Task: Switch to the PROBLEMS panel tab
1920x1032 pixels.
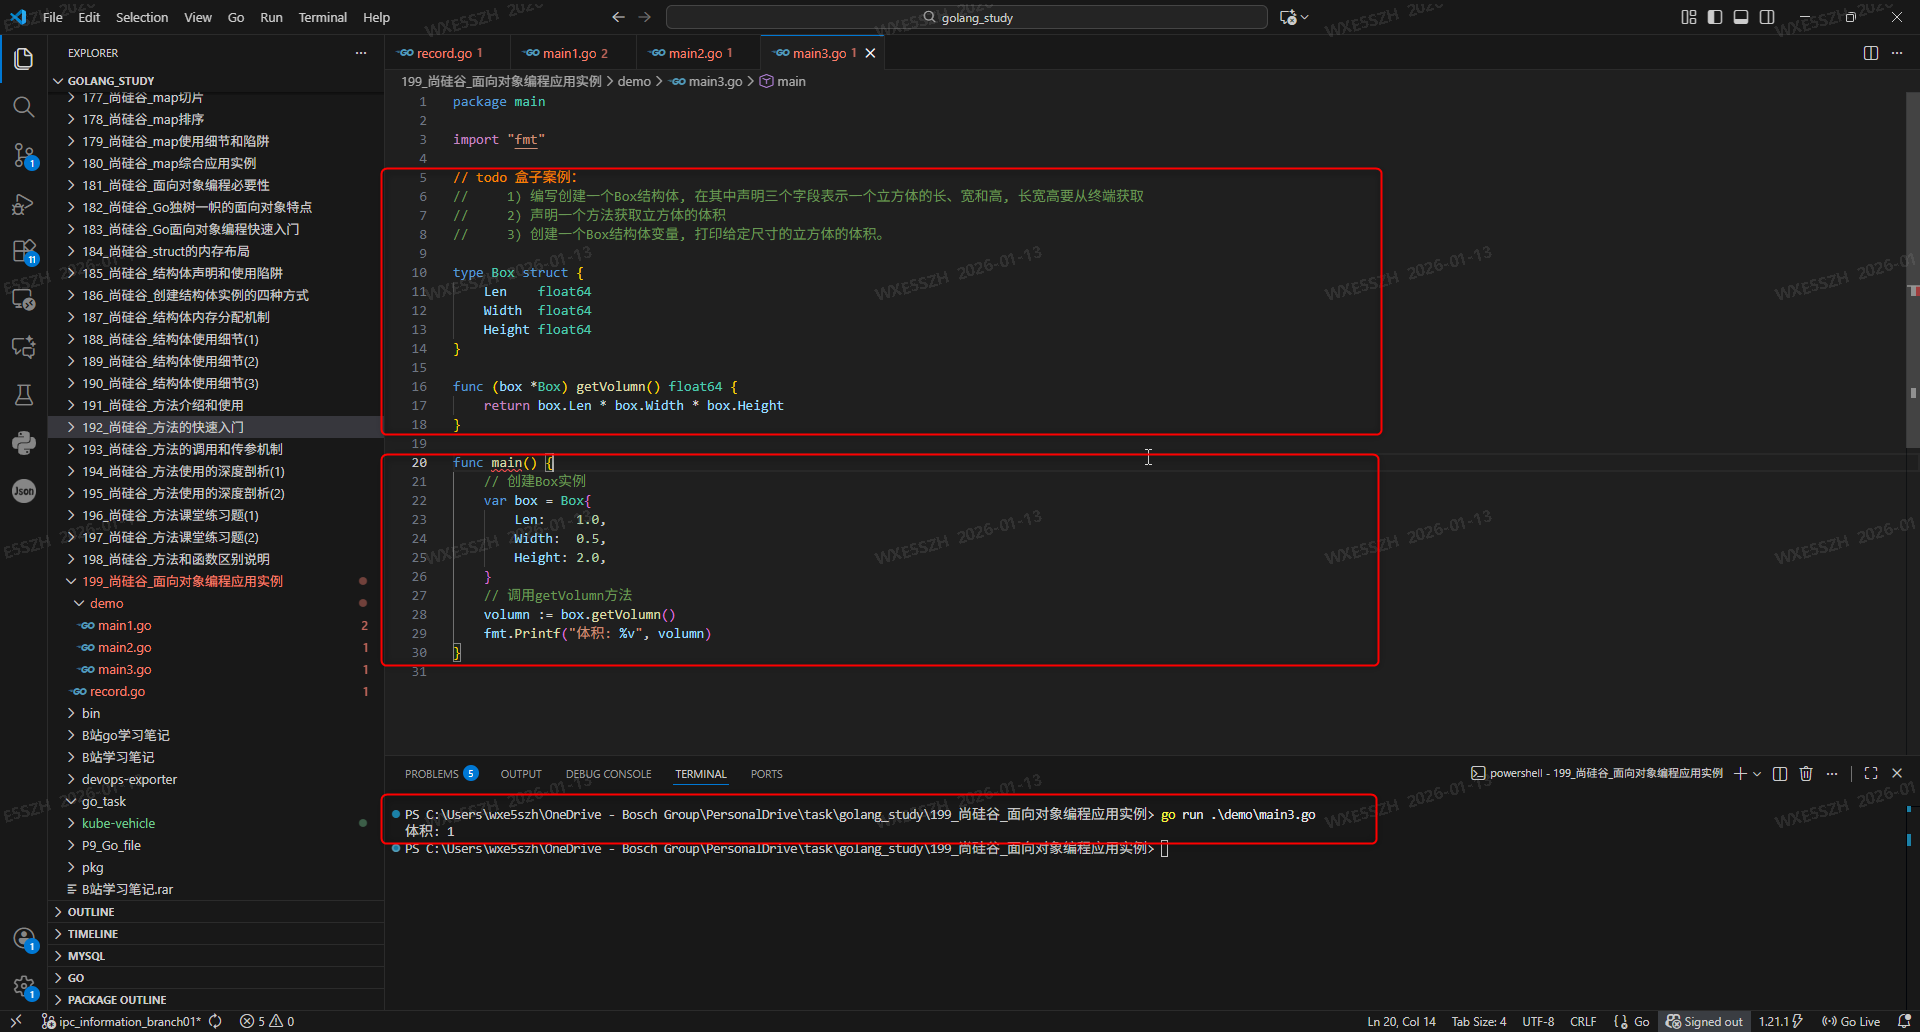Action: pyautogui.click(x=441, y=774)
